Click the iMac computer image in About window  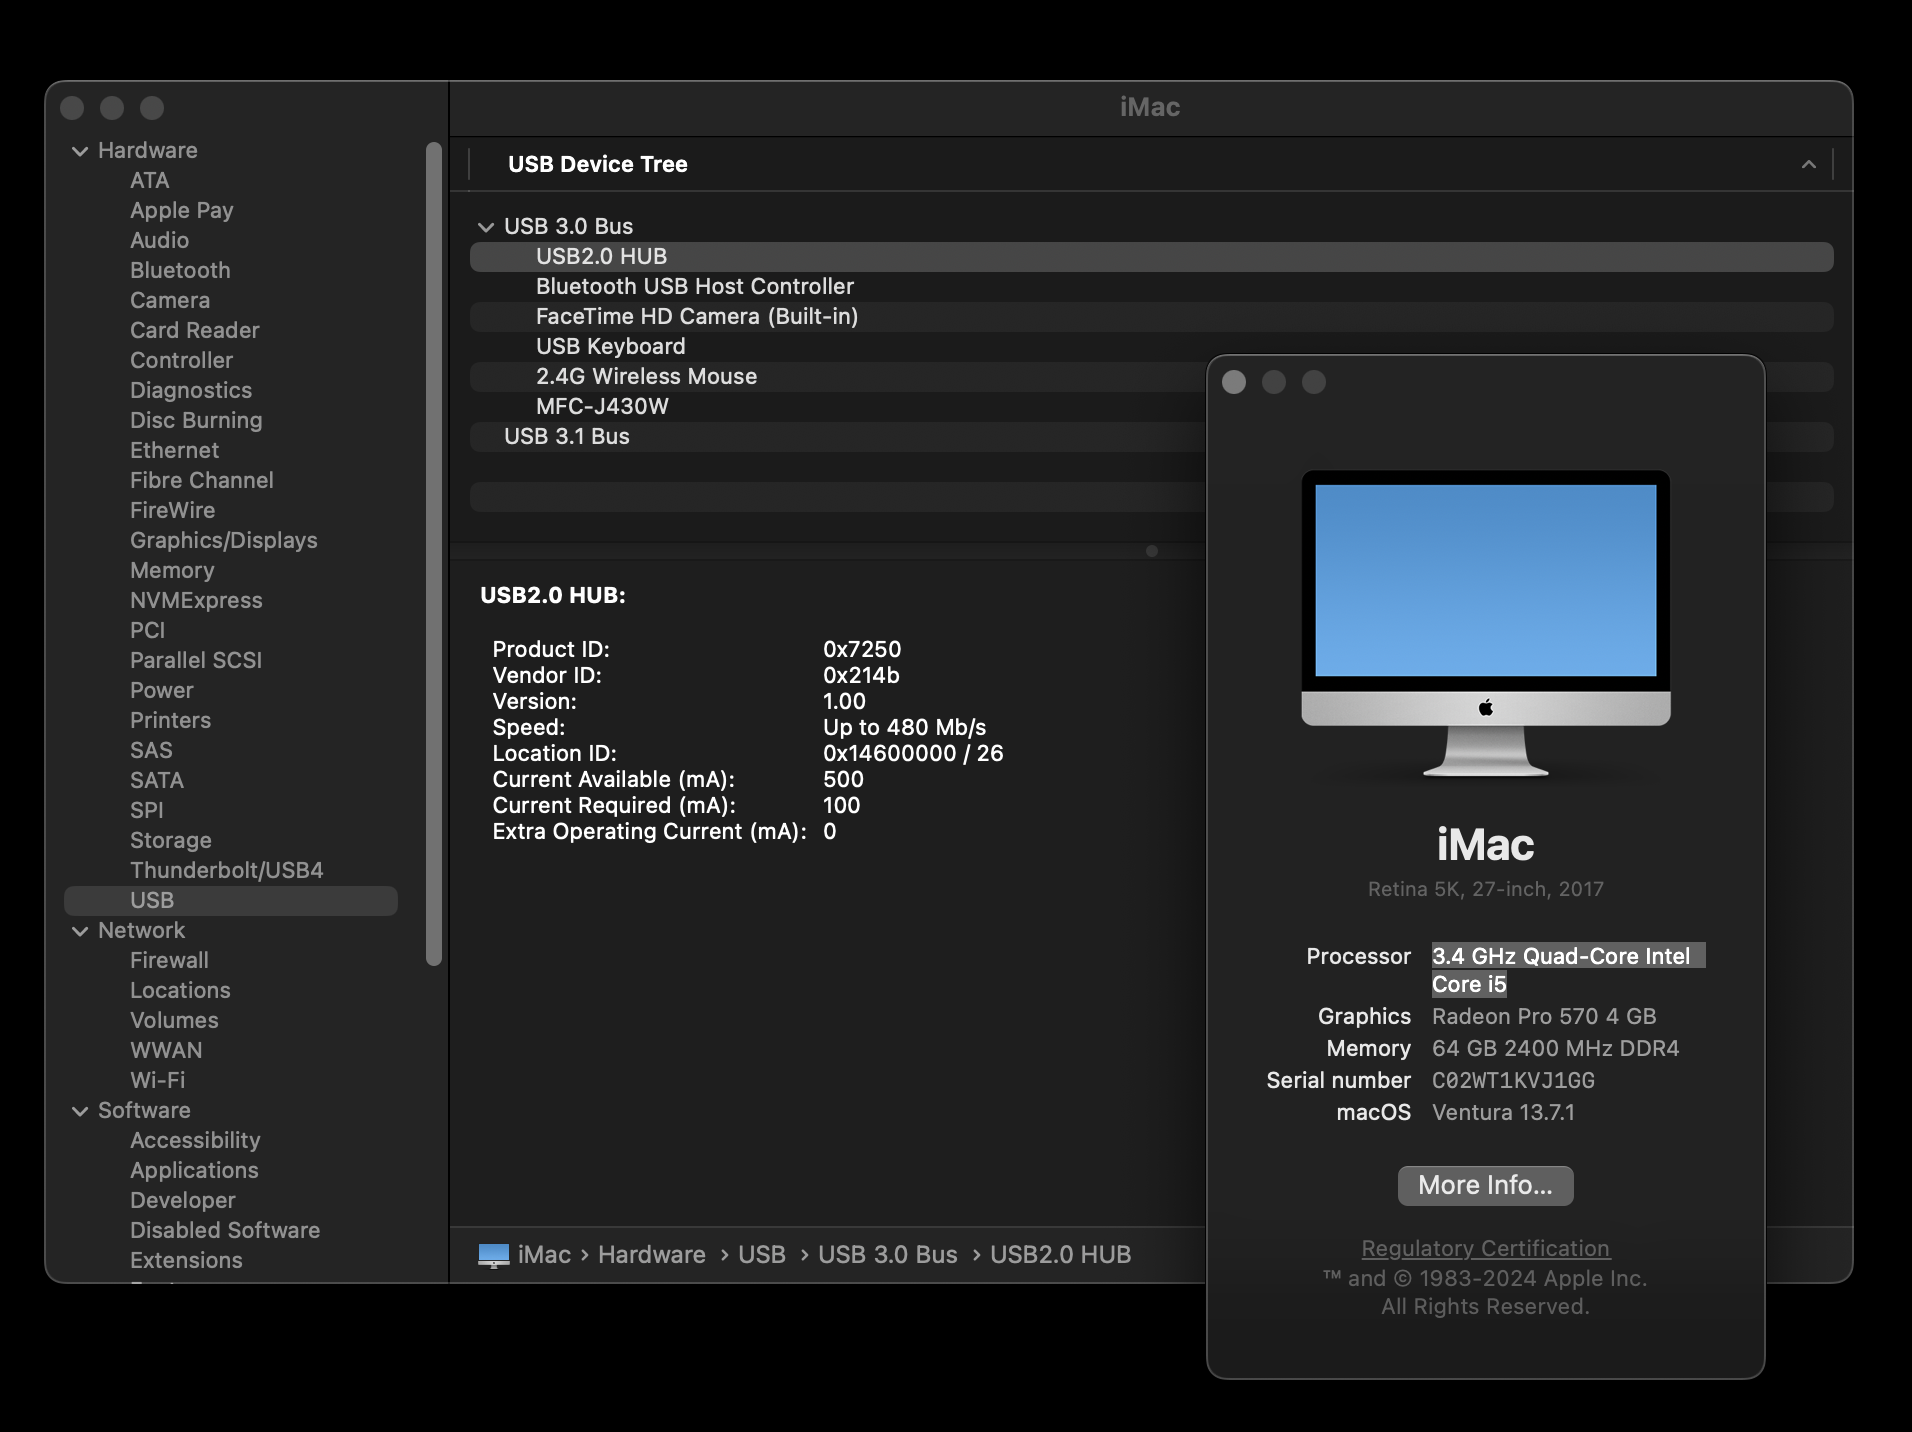[x=1485, y=623]
